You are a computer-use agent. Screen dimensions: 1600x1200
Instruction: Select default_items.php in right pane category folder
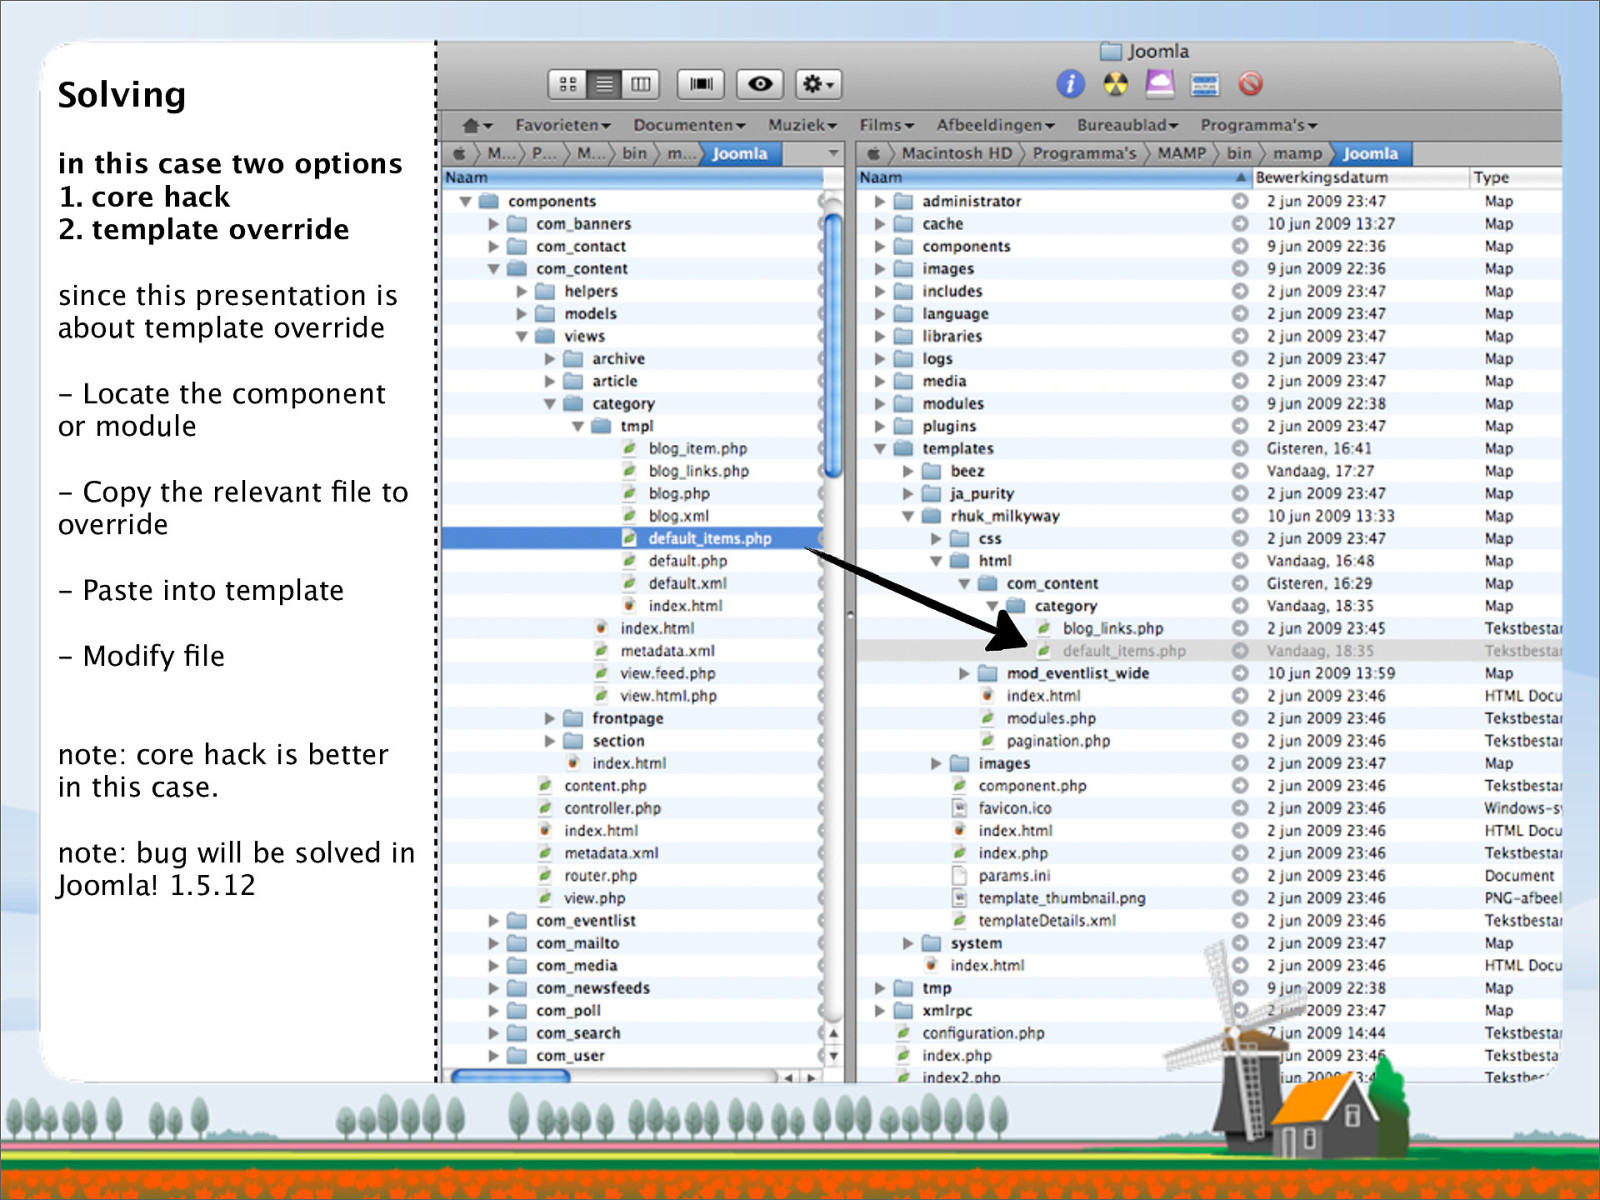(1124, 651)
